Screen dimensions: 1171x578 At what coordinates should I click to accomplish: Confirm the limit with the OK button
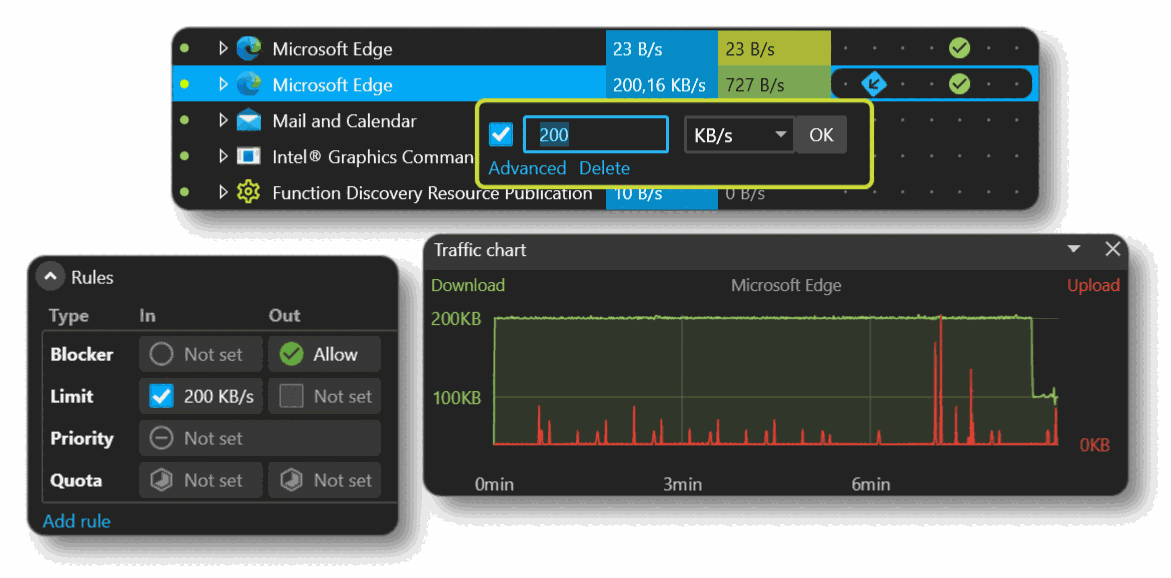[x=820, y=133]
